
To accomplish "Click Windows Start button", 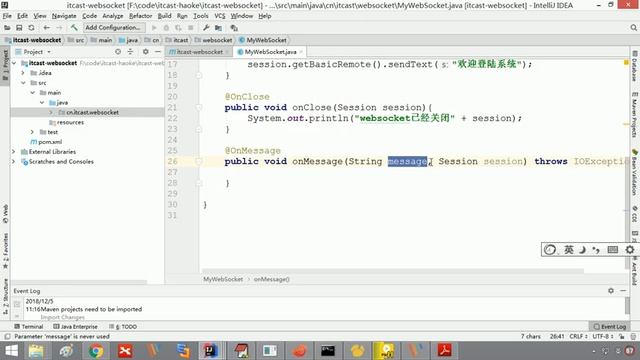I will click(x=11, y=351).
